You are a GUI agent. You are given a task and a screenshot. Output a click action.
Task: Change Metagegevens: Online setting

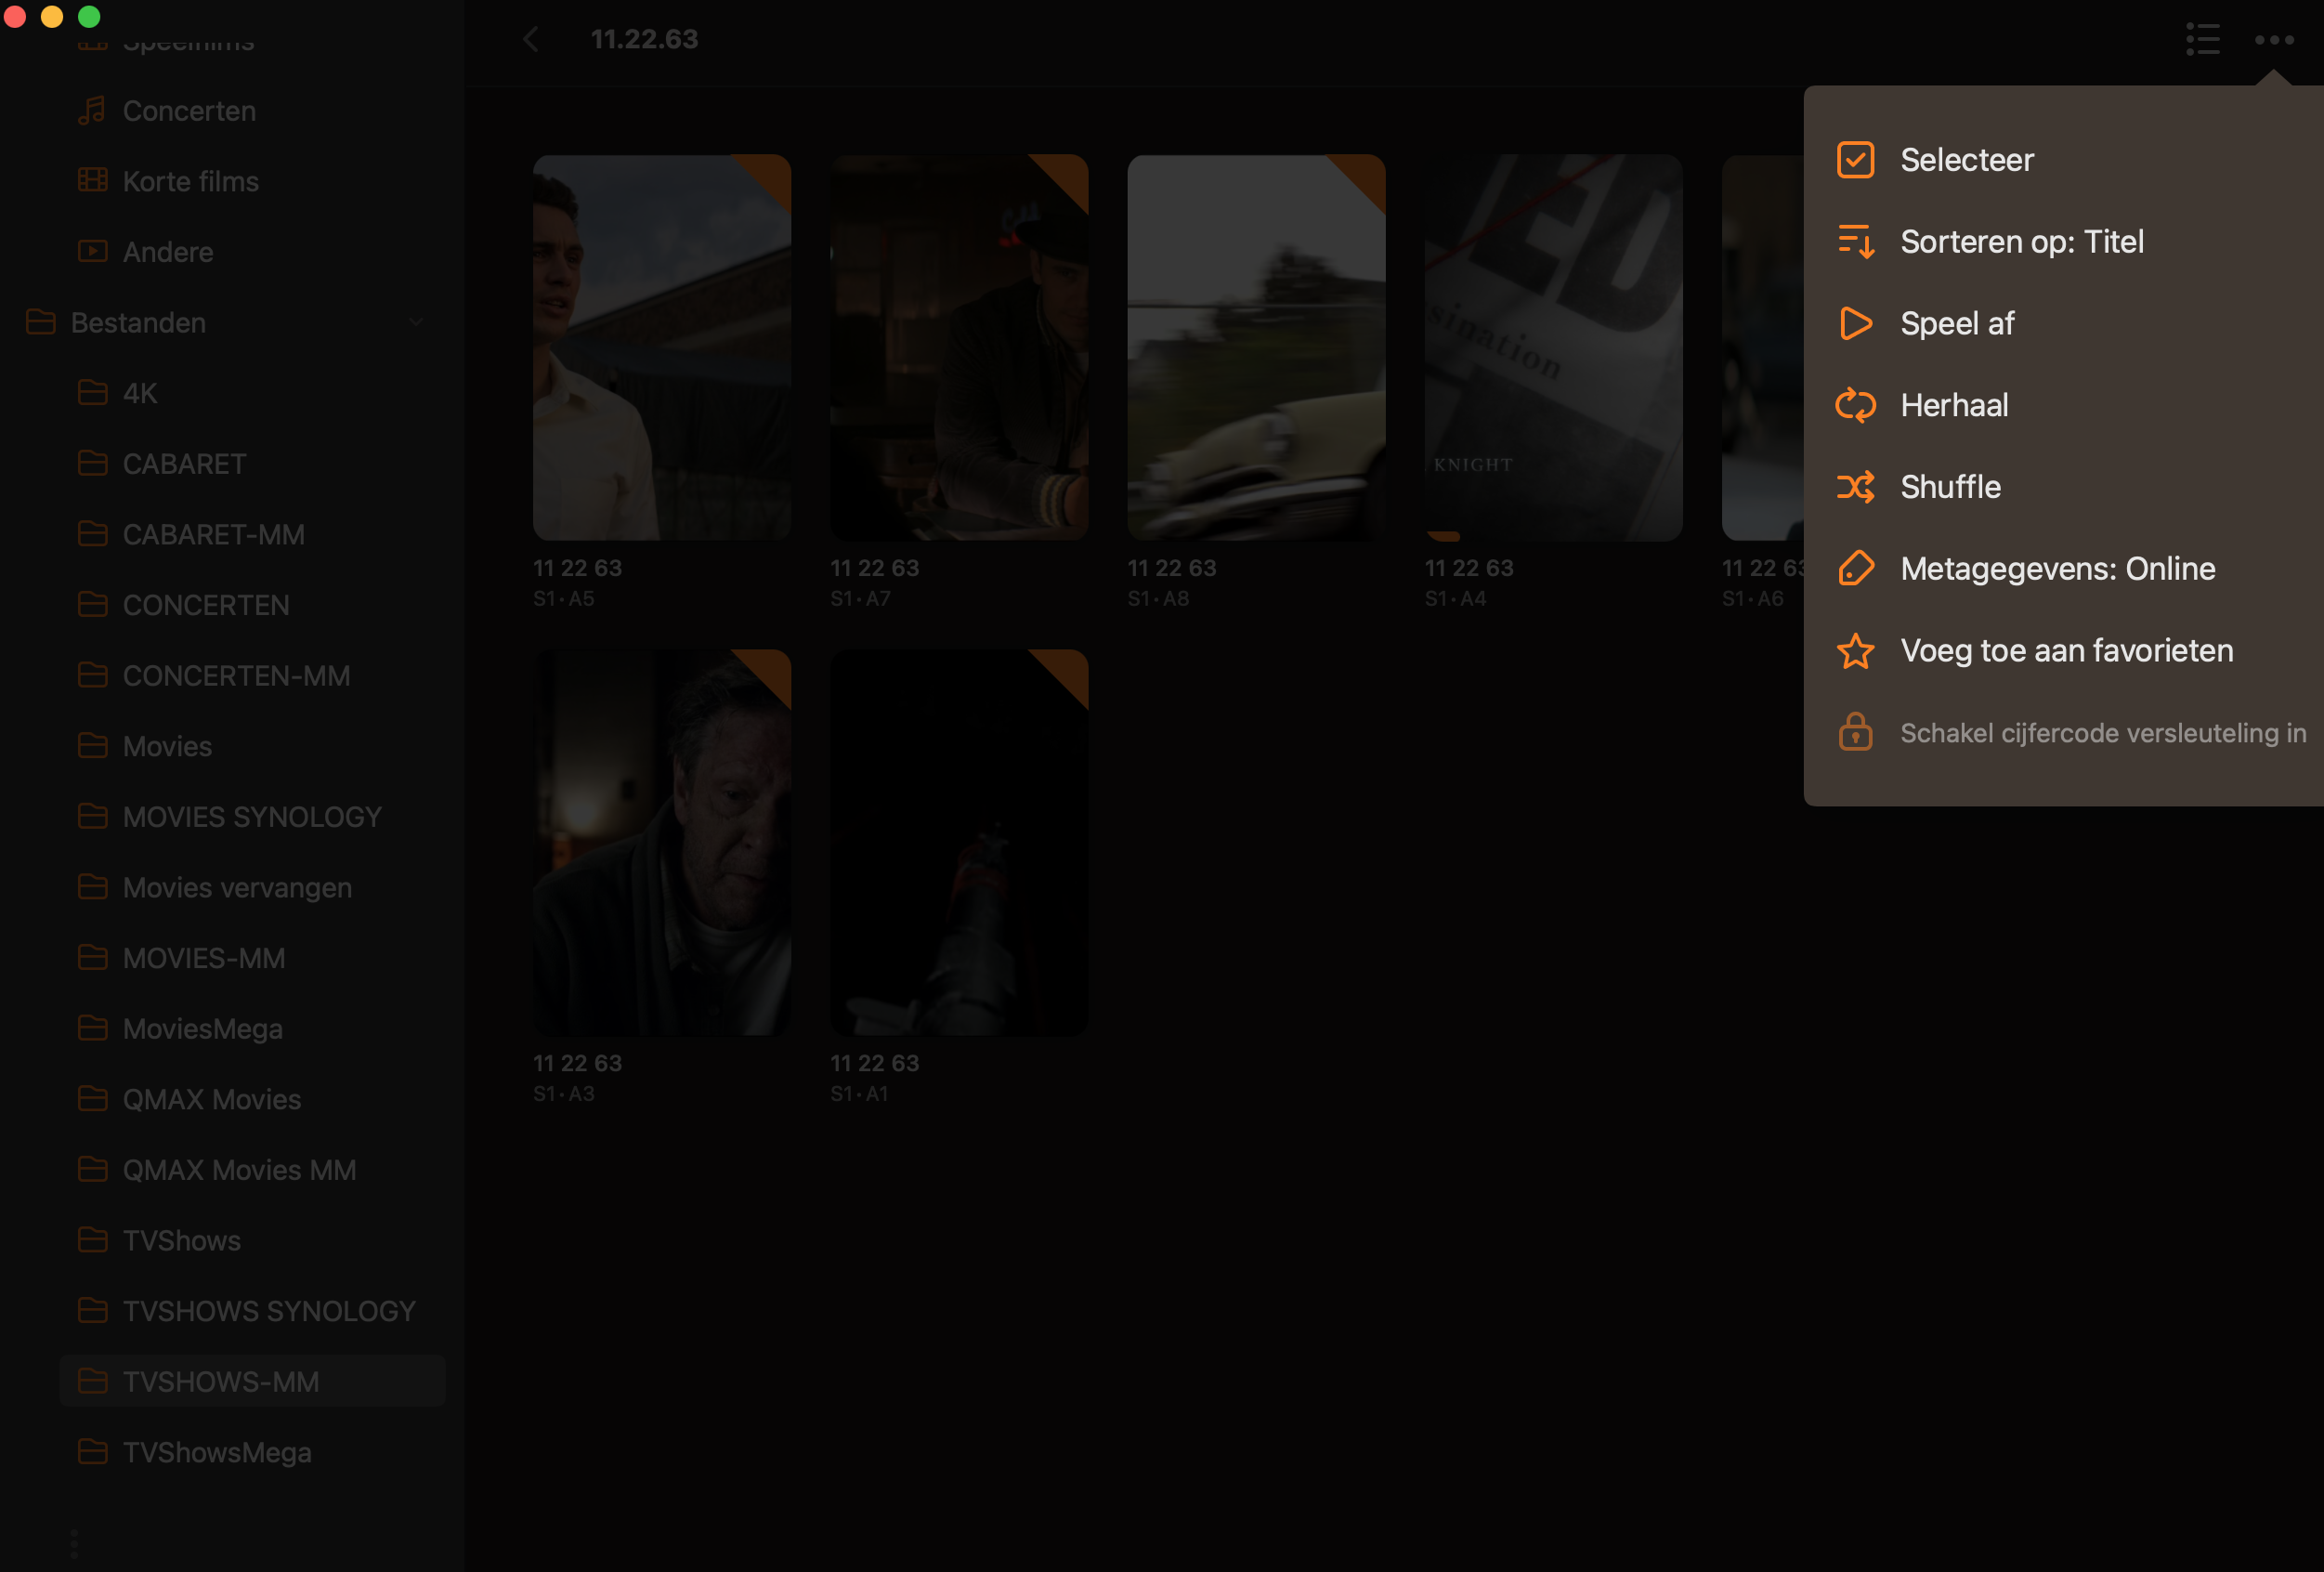point(2057,569)
